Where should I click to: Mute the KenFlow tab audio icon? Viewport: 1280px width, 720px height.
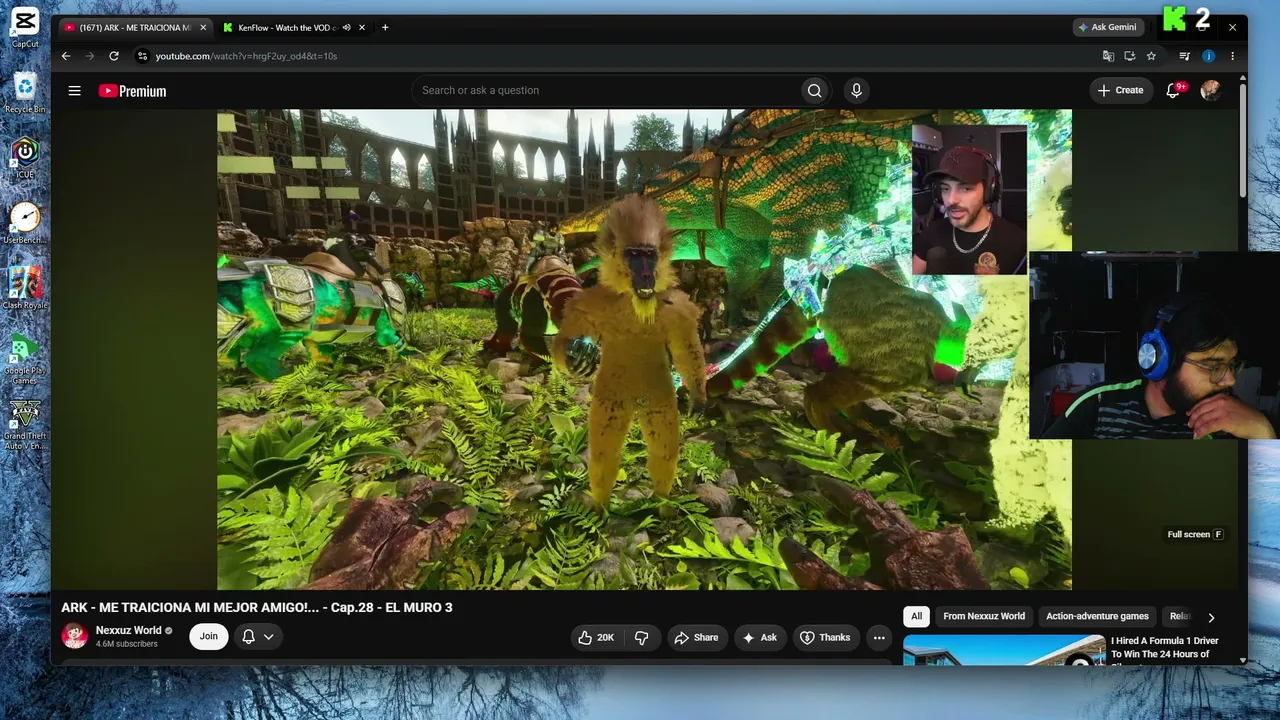[346, 28]
